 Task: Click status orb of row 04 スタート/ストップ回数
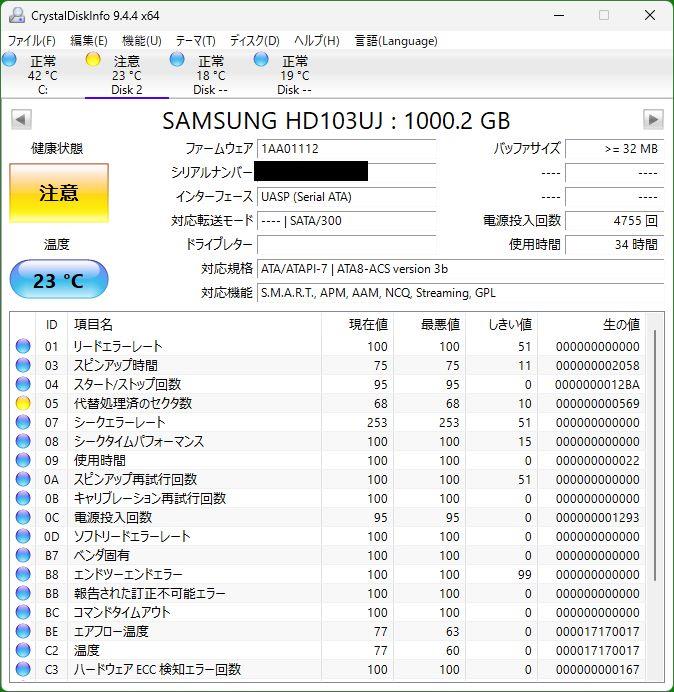pos(23,384)
